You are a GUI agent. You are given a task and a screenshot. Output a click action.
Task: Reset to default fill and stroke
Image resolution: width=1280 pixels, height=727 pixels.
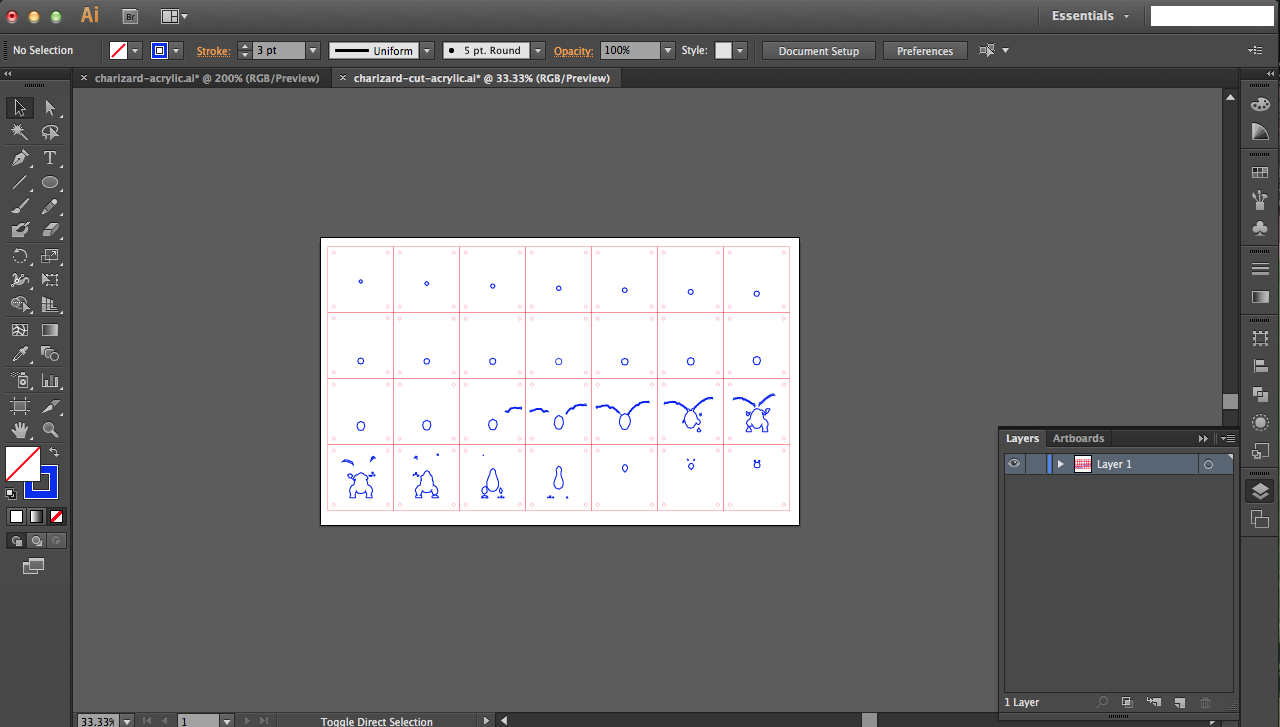[x=11, y=494]
